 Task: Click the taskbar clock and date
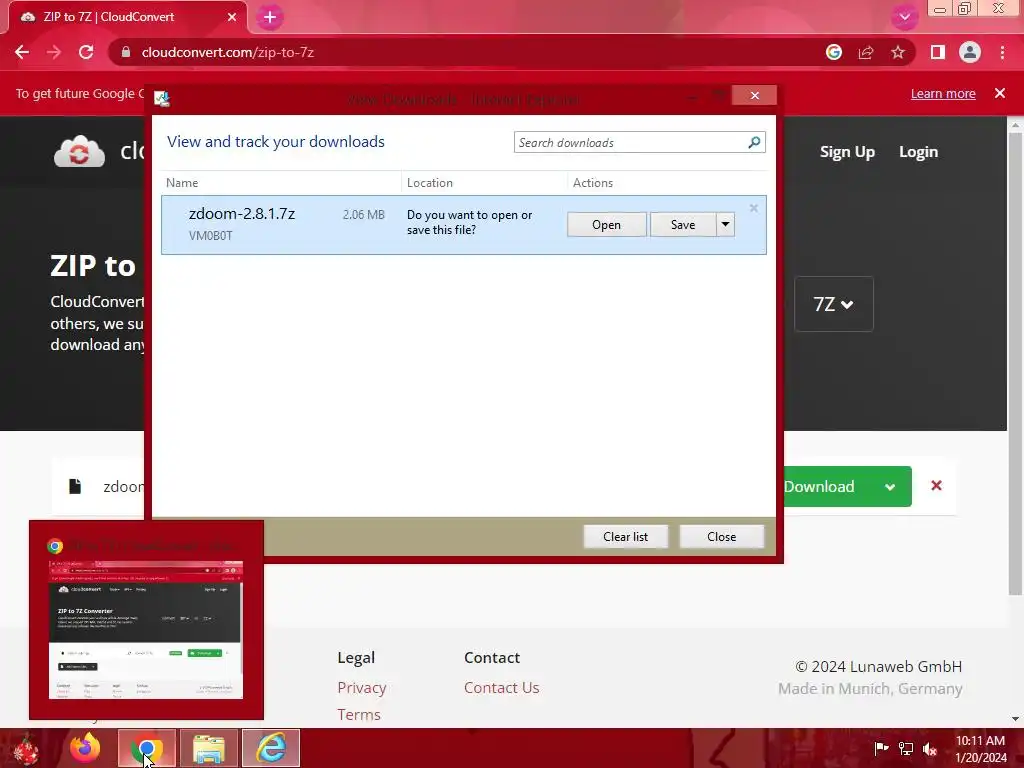tap(981, 749)
